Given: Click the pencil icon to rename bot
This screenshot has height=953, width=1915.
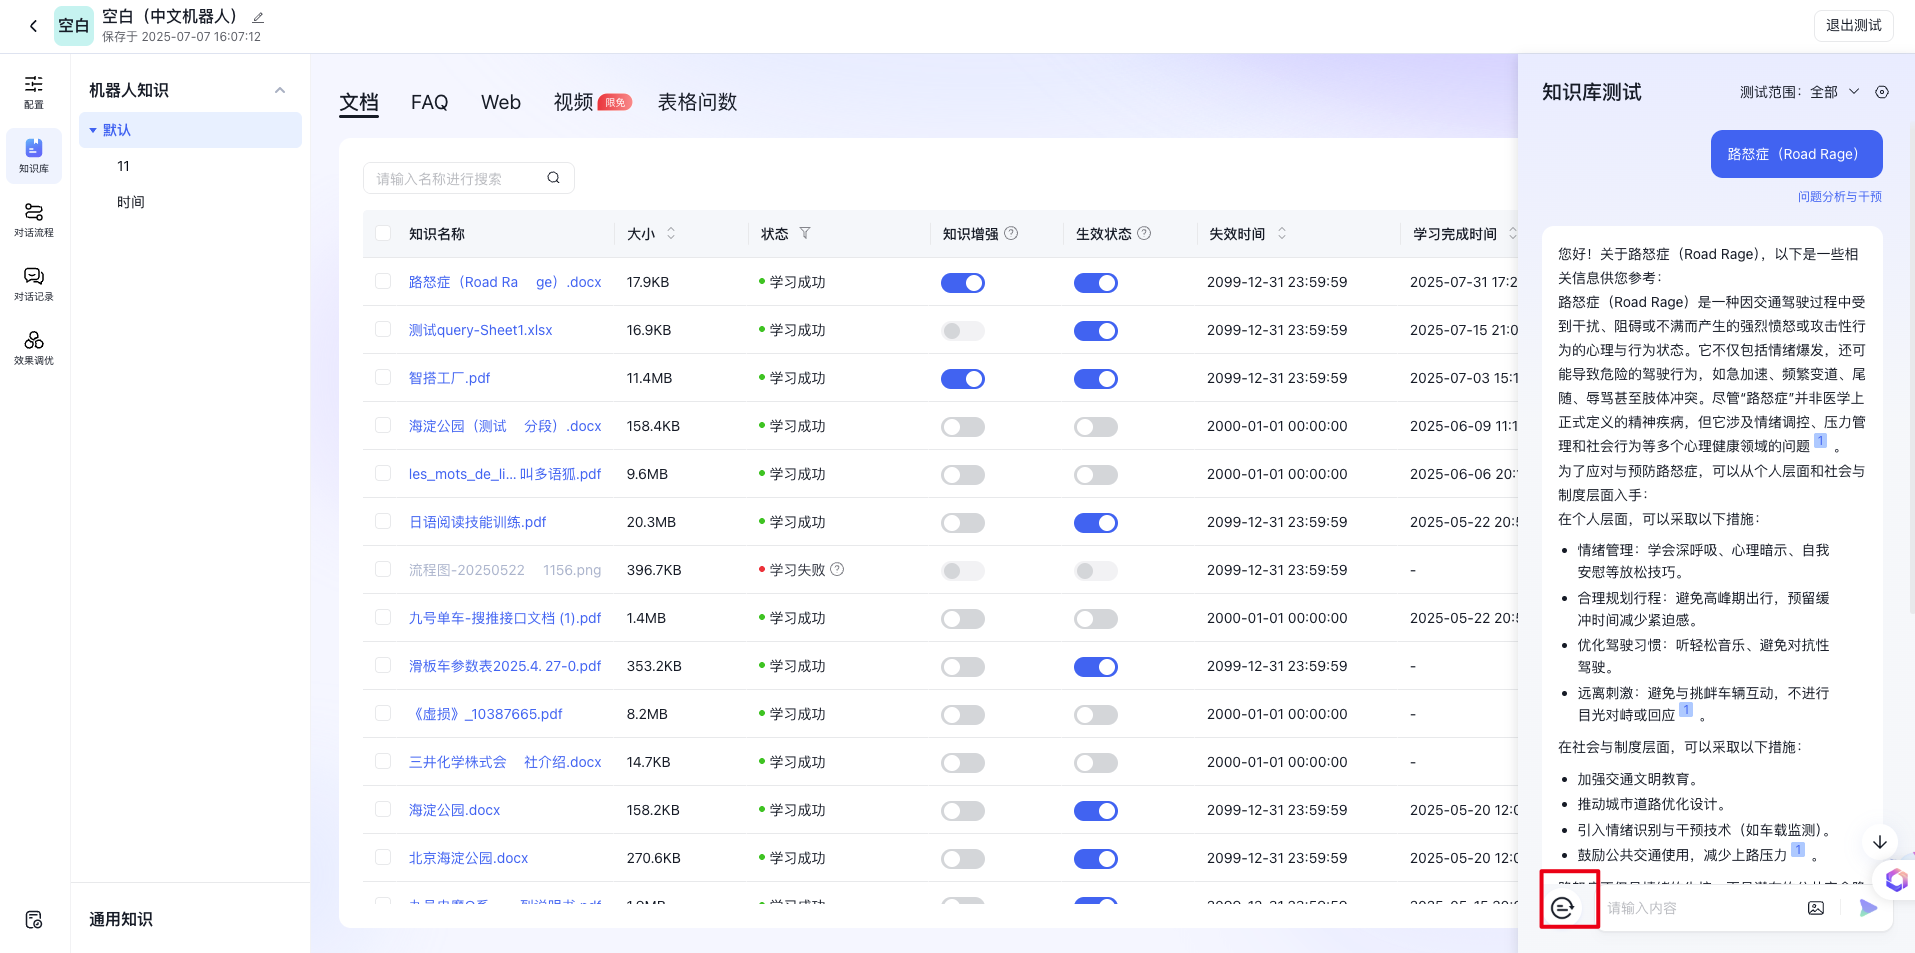Looking at the screenshot, I should coord(258,18).
